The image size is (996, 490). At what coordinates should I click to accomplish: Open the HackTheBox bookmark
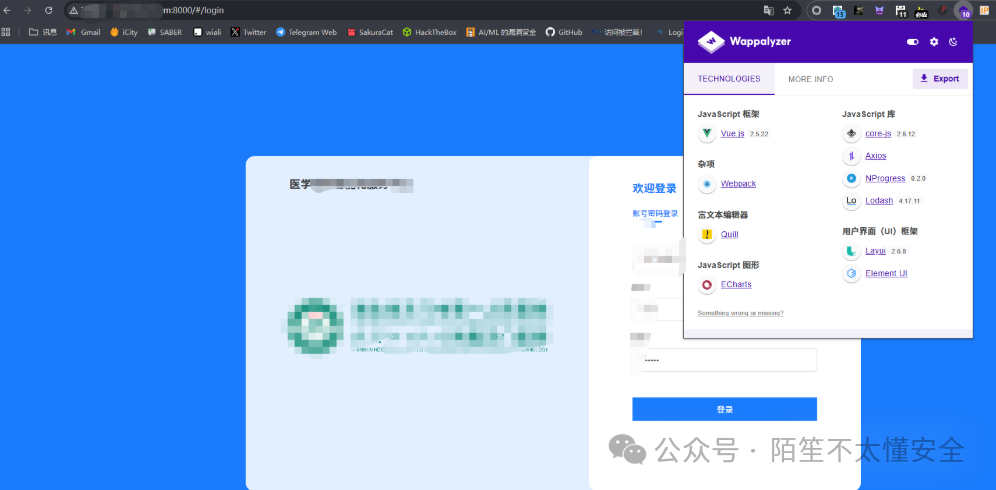[429, 32]
